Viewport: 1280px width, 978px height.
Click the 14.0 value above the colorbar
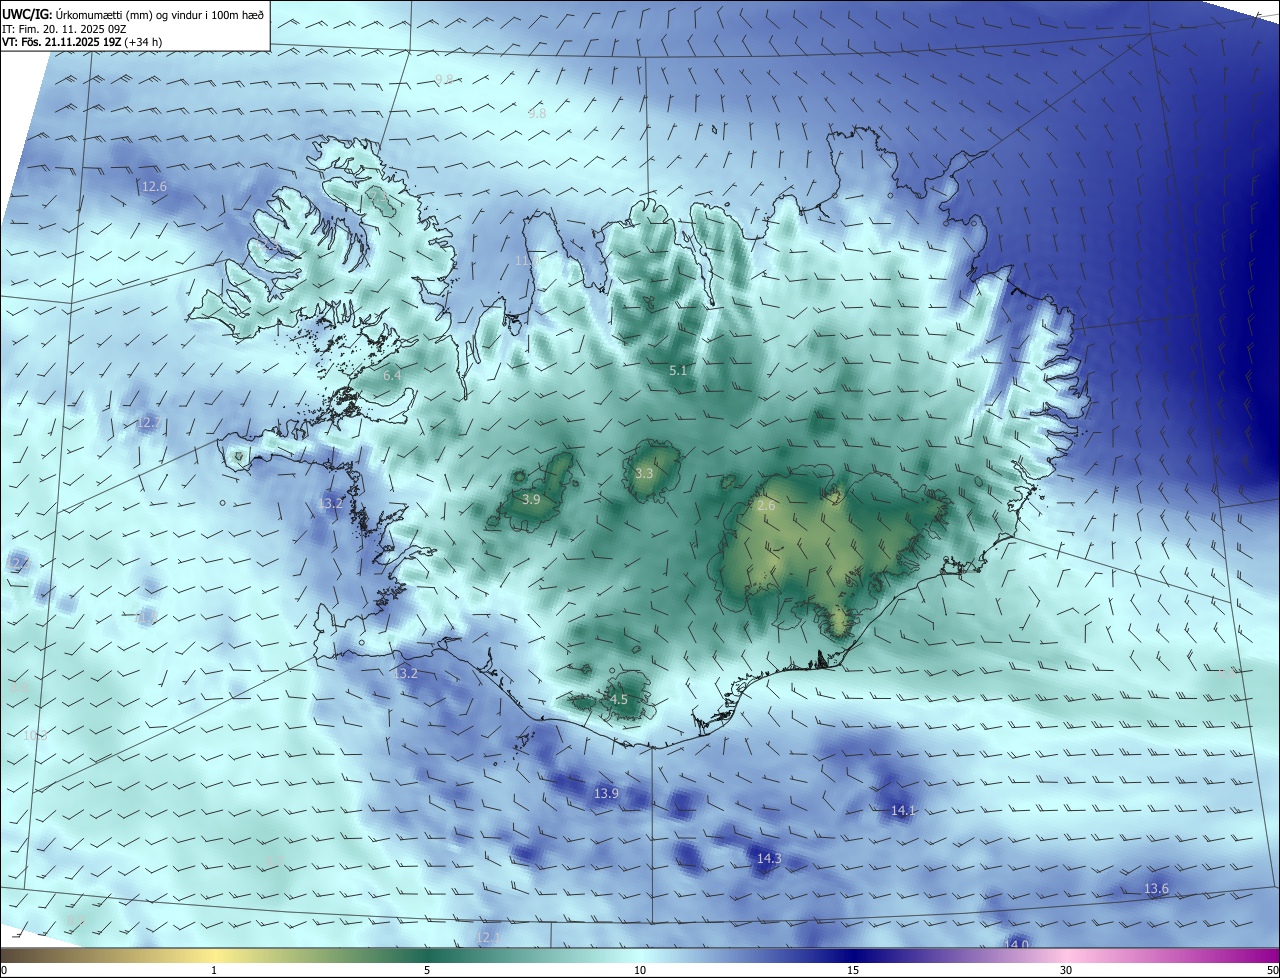[1016, 944]
